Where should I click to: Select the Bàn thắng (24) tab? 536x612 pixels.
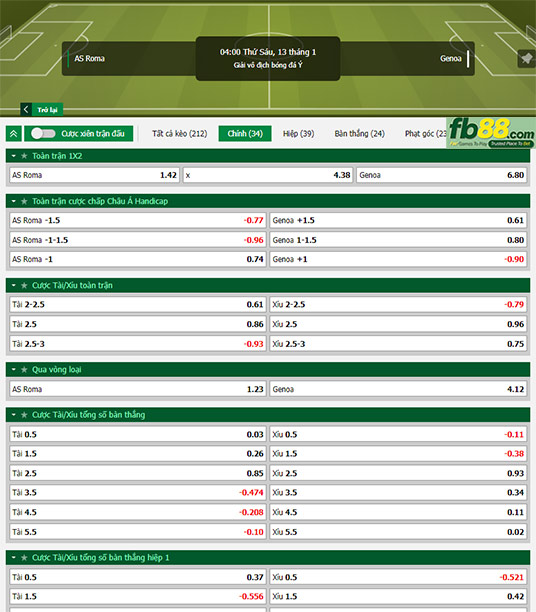click(360, 134)
